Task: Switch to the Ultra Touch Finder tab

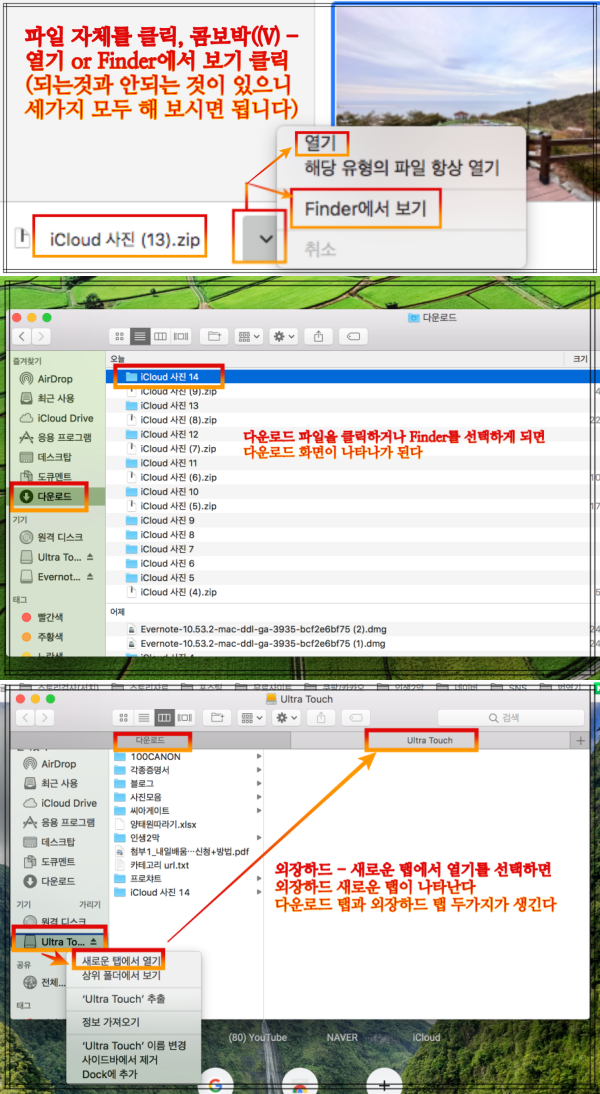Action: [x=430, y=740]
